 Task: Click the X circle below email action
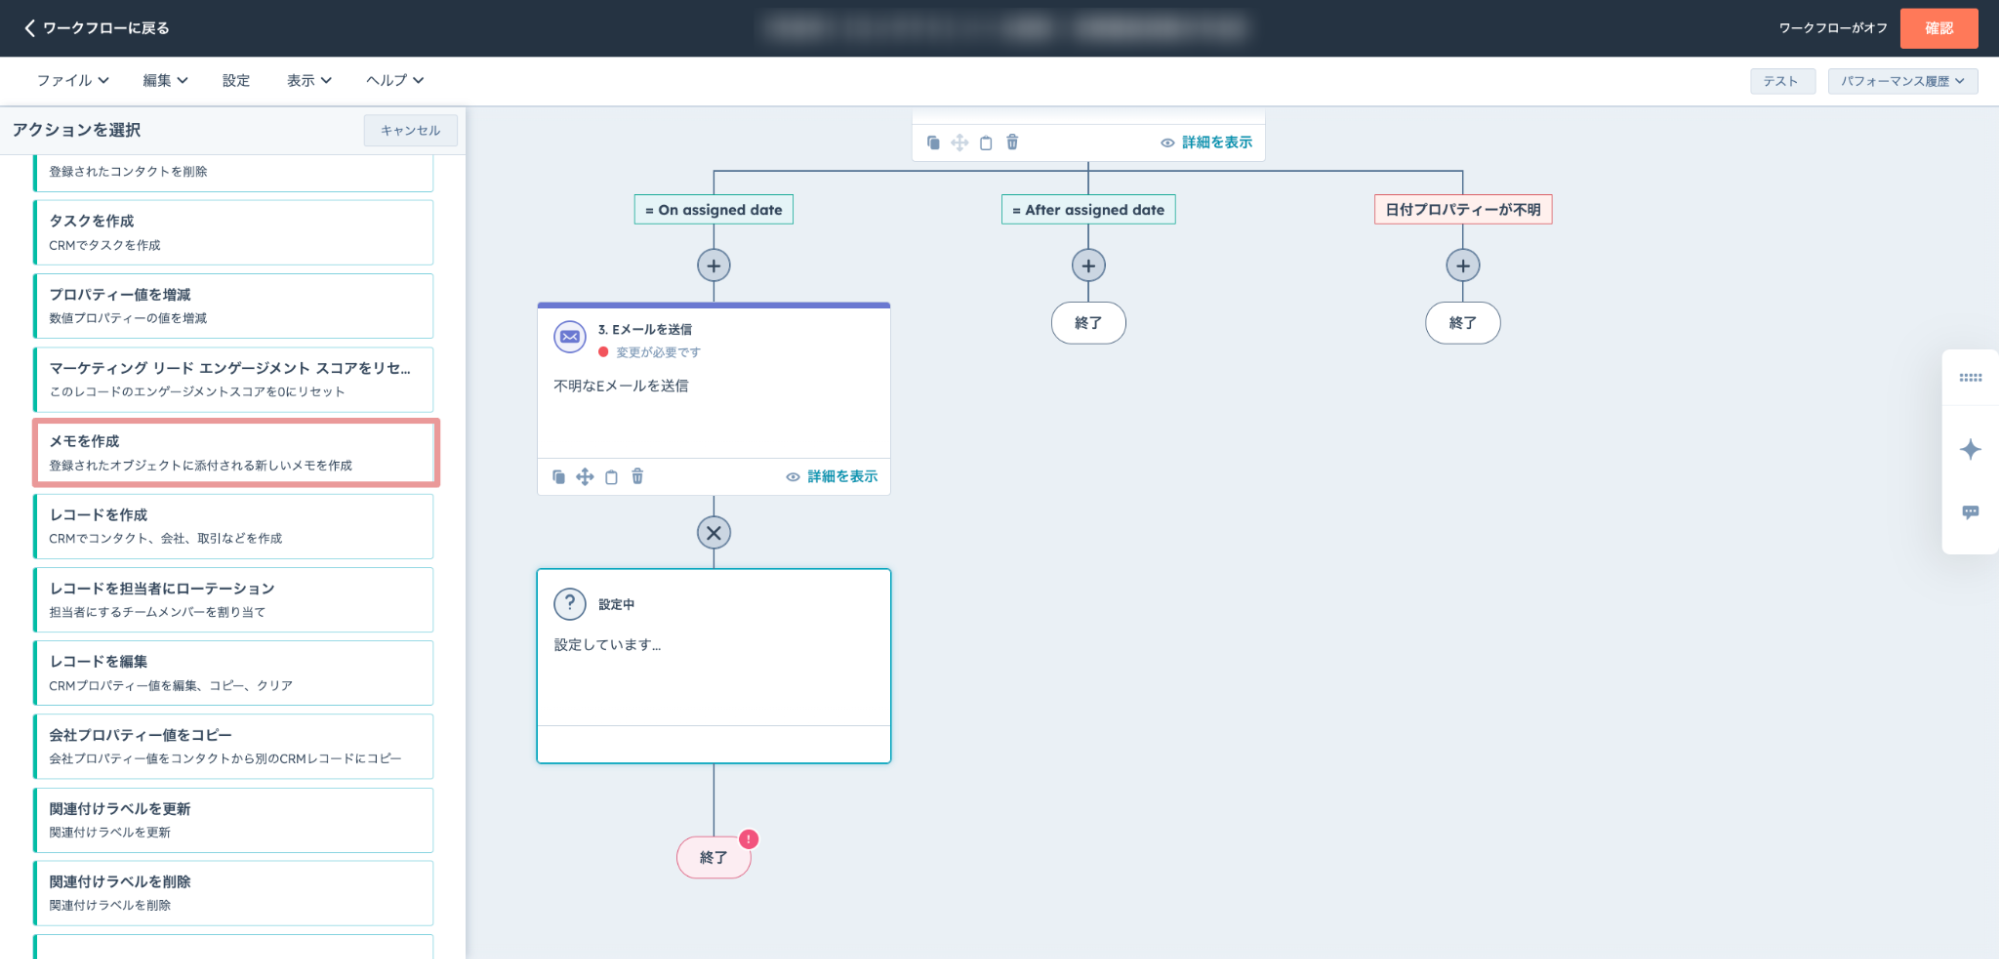click(x=714, y=533)
